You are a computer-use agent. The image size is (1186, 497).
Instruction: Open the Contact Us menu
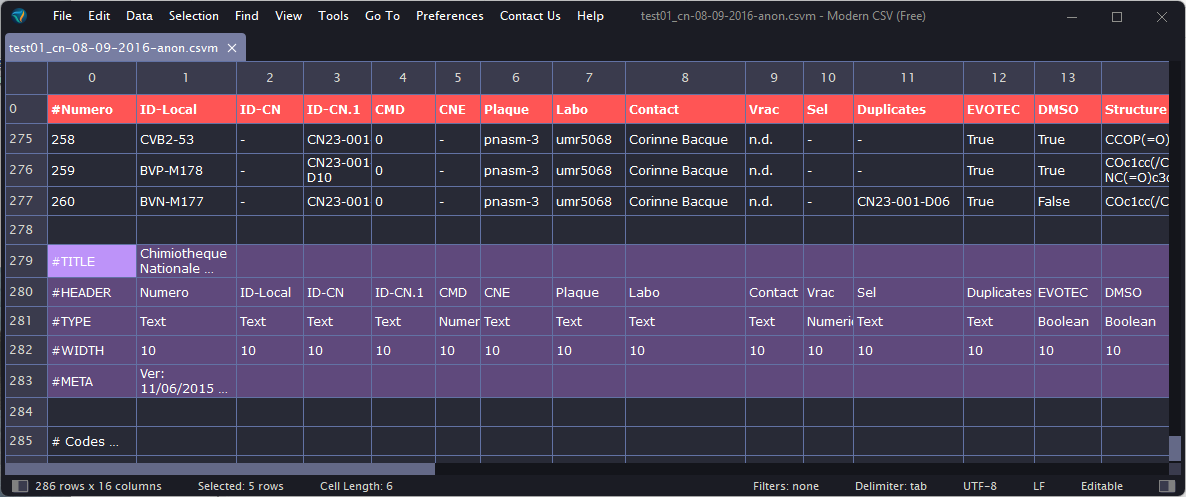pos(530,16)
